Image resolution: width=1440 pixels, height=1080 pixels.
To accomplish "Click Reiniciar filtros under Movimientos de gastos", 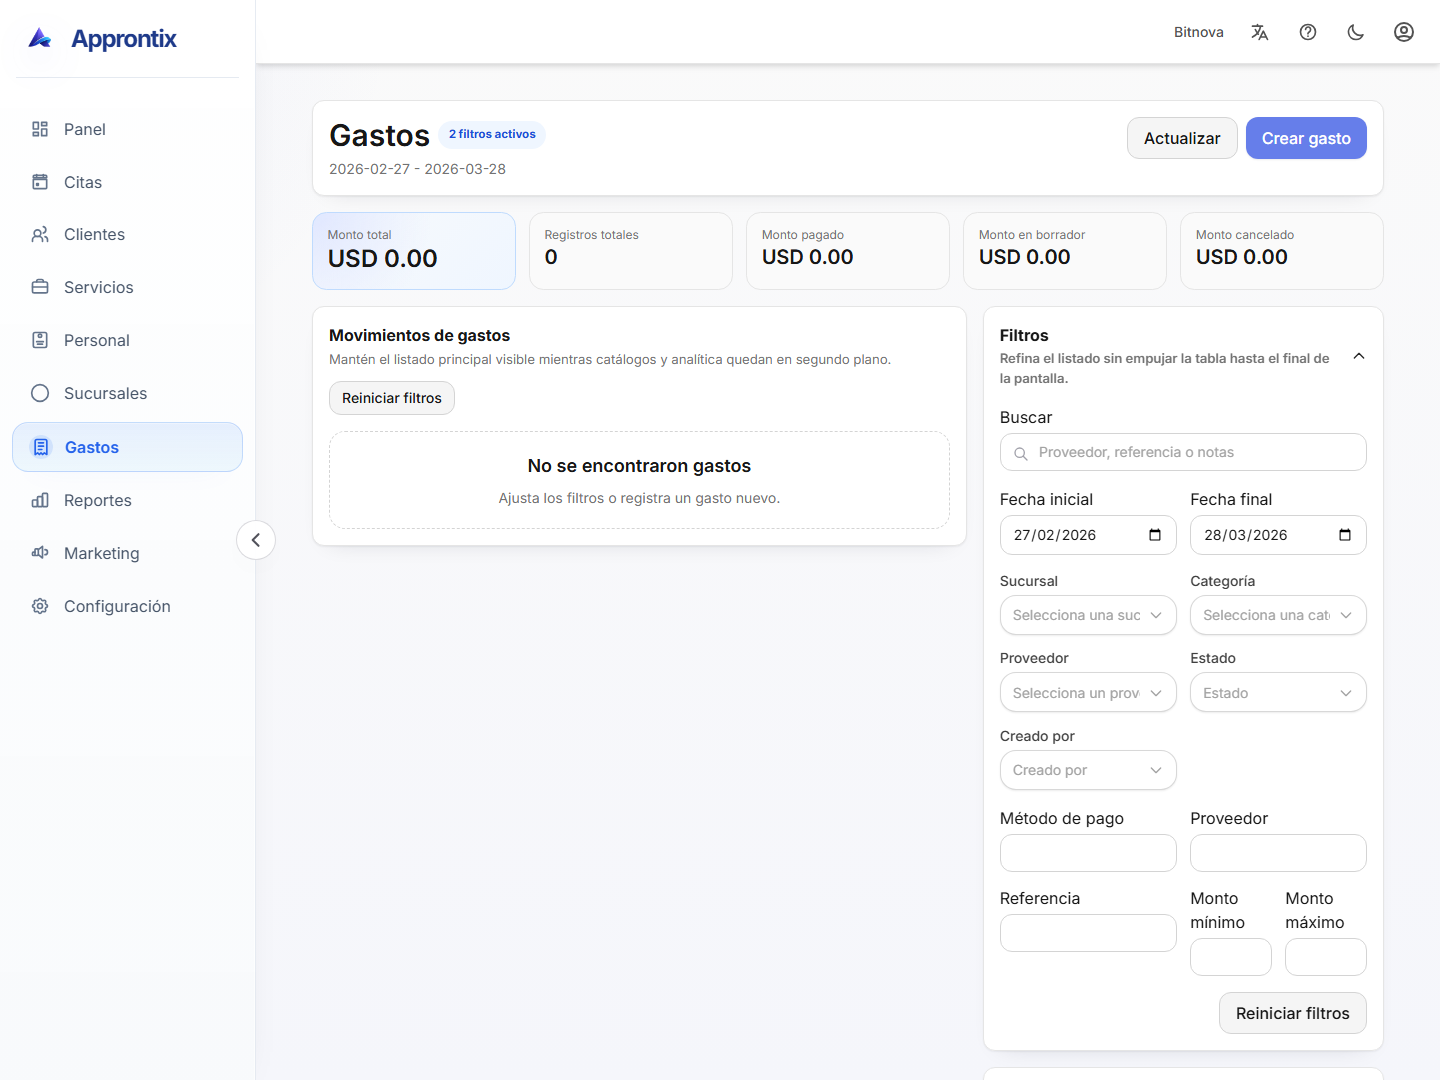I will [392, 398].
